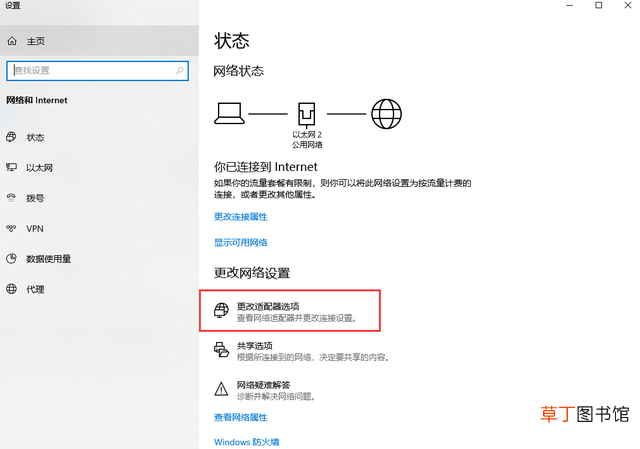Minimize the 设置 window
Screen dimensions: 640x449
pyautogui.click(x=570, y=5)
